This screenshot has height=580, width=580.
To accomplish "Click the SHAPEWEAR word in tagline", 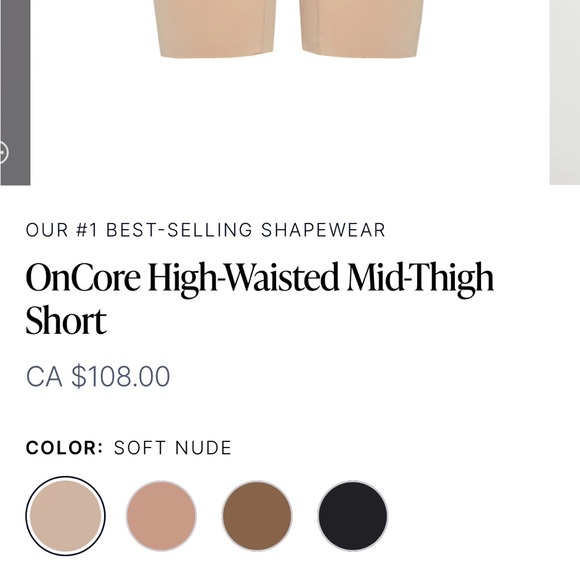I will pyautogui.click(x=324, y=230).
